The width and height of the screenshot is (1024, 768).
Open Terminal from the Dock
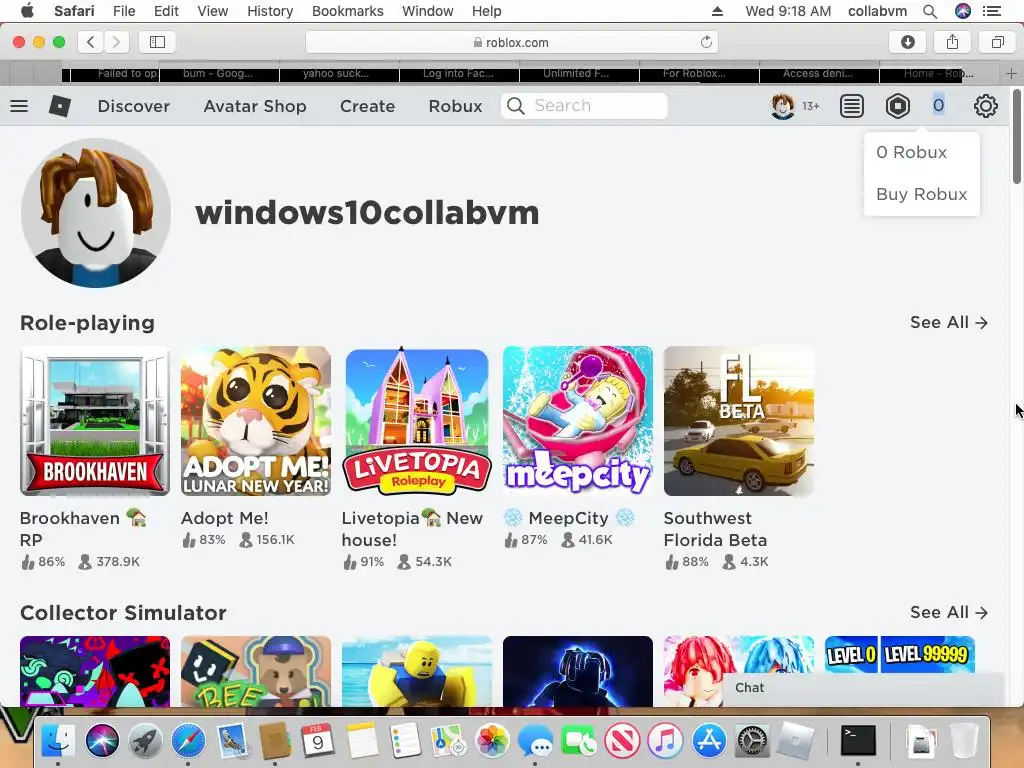[x=857, y=741]
